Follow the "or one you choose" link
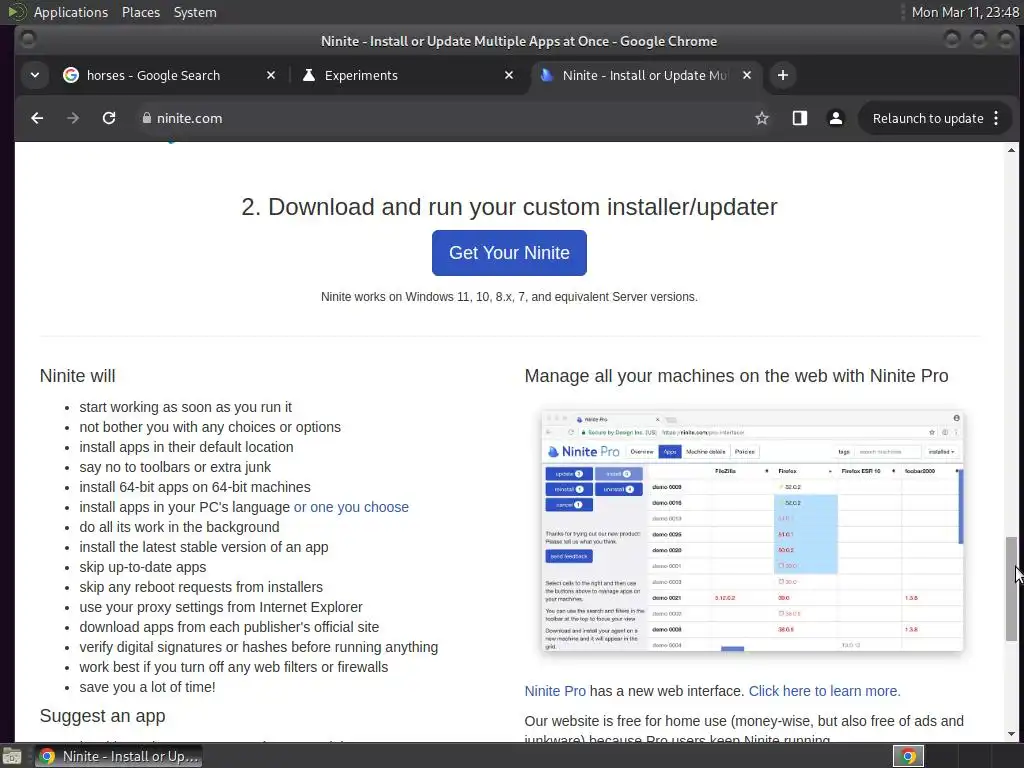The height and width of the screenshot is (768, 1024). pyautogui.click(x=351, y=507)
